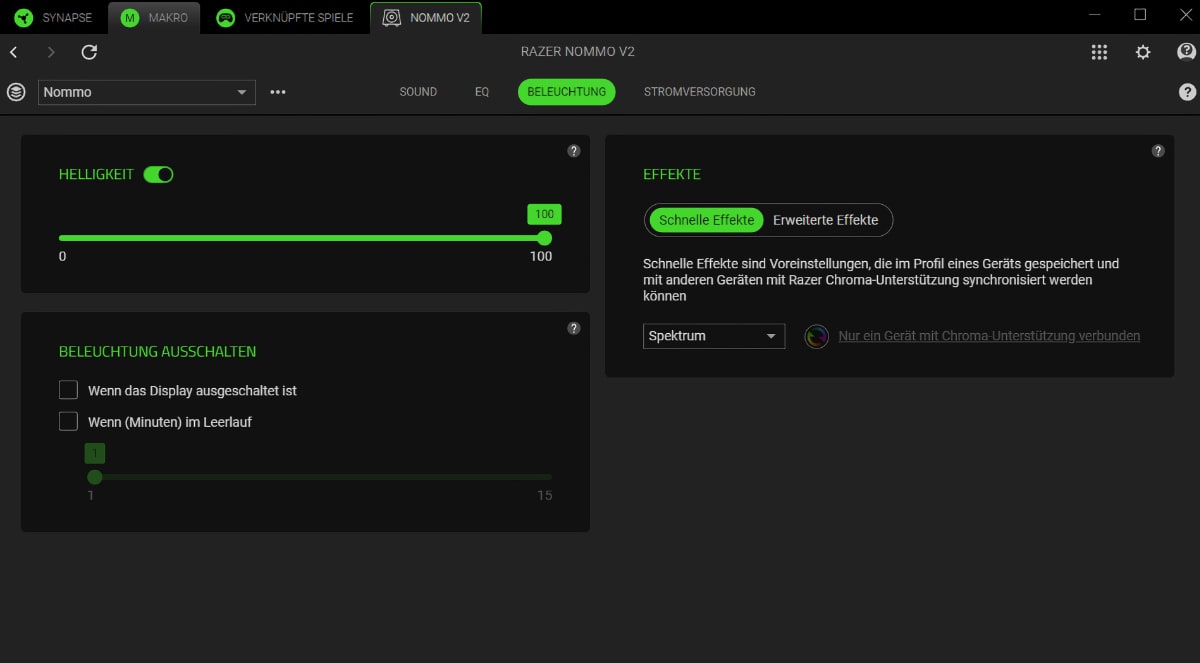Select Erweiterte Effekte button
Screen dimensions: 1200x663
point(825,220)
